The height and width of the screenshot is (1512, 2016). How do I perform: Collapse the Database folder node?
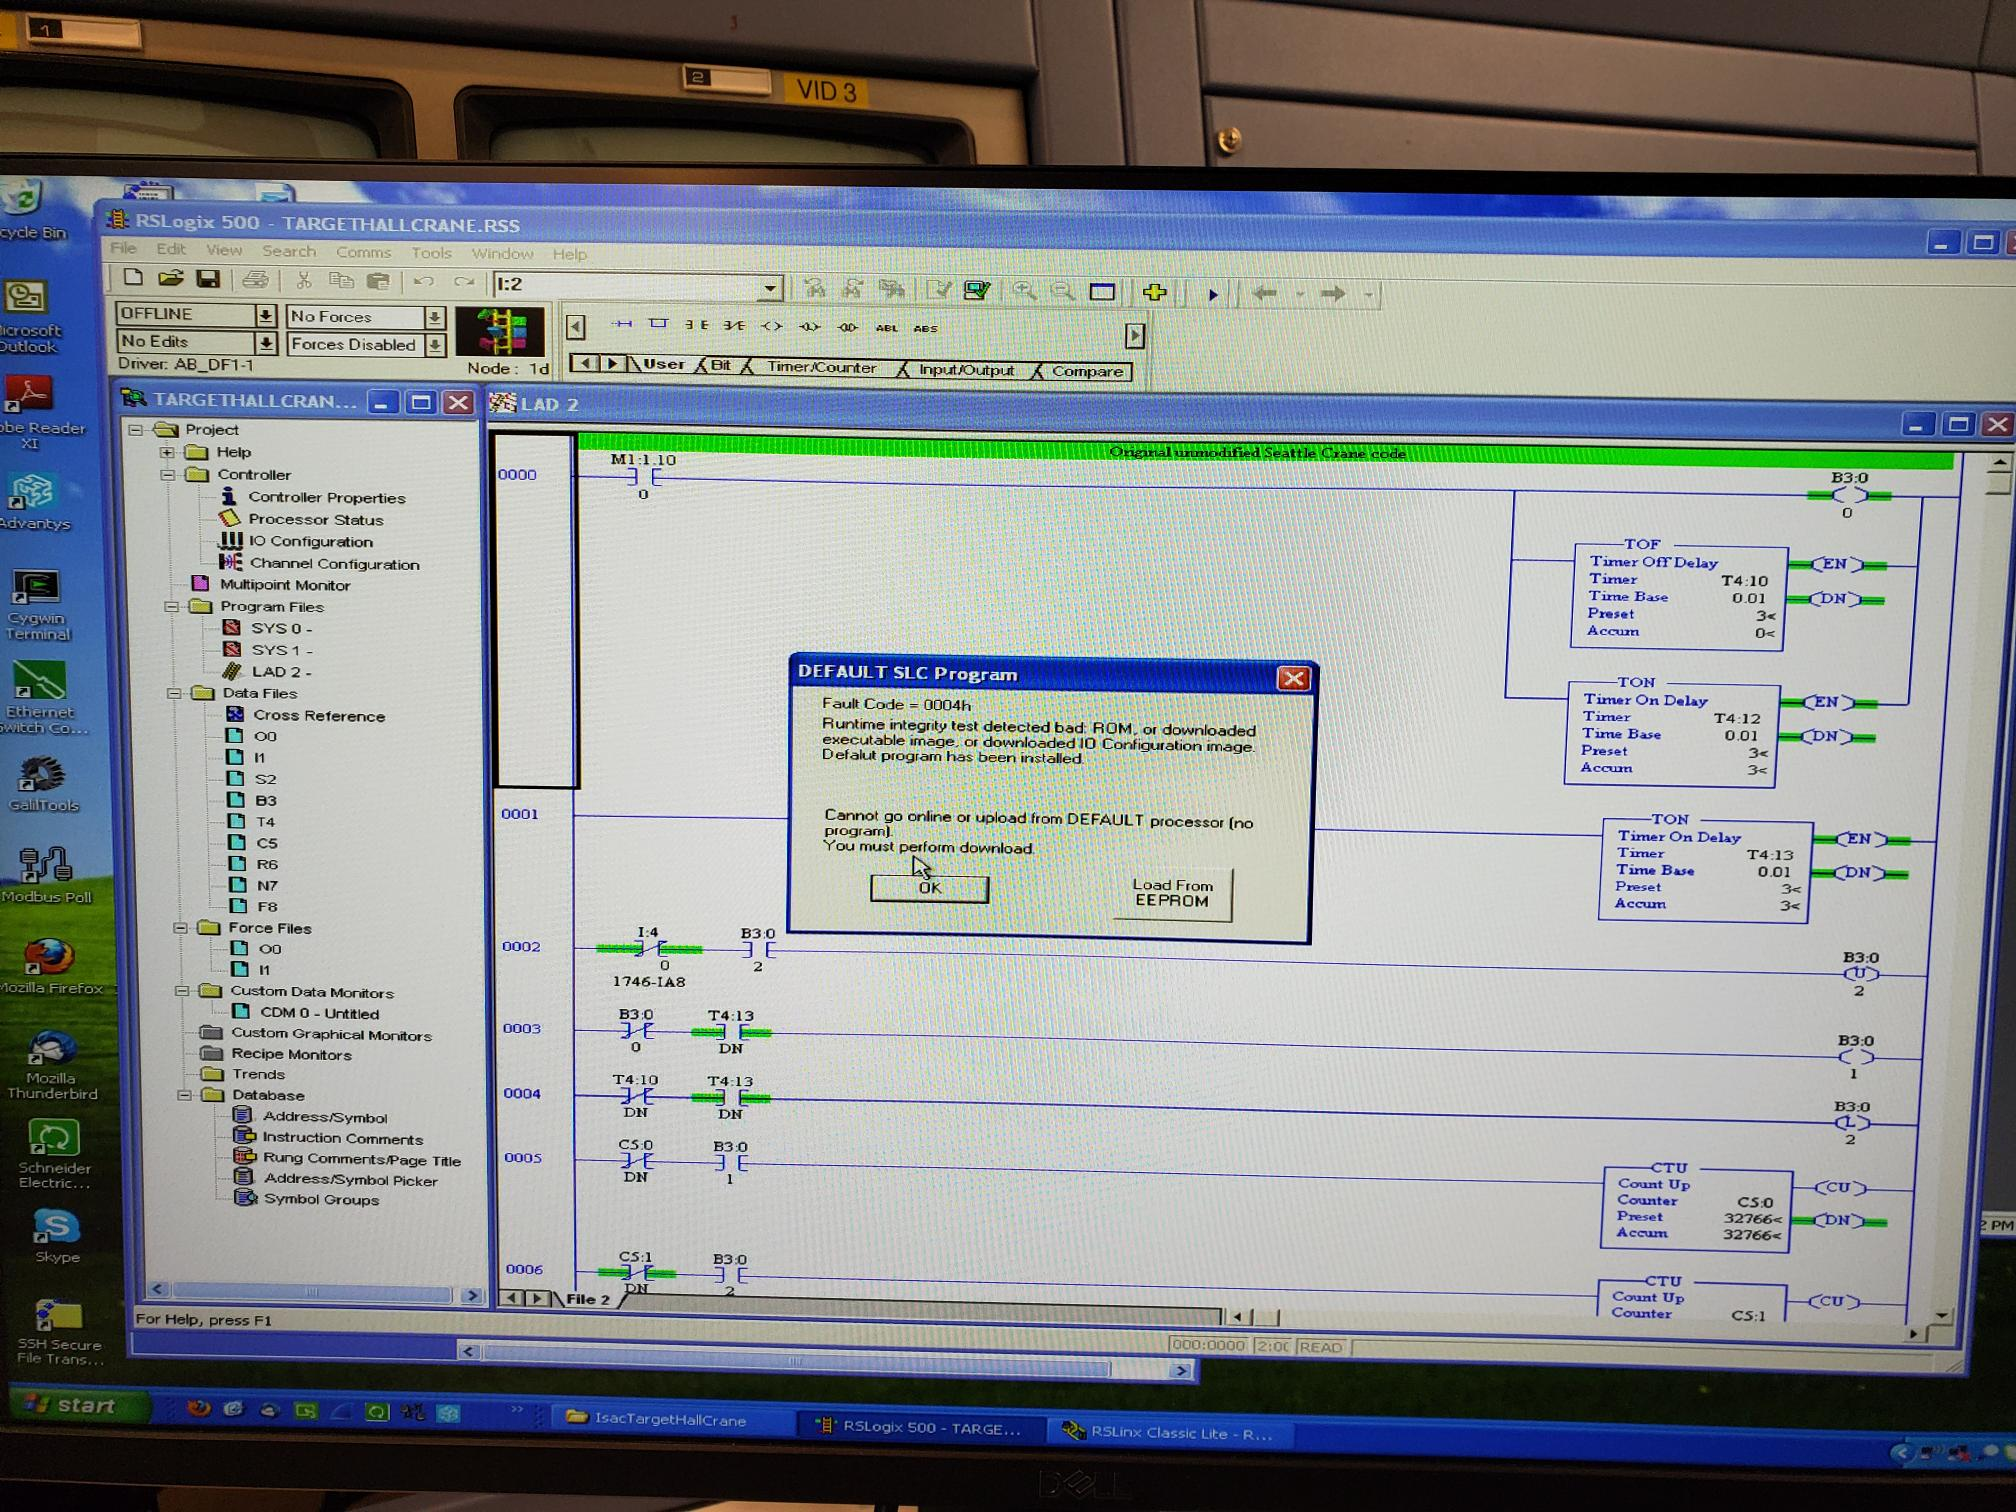coord(185,1095)
